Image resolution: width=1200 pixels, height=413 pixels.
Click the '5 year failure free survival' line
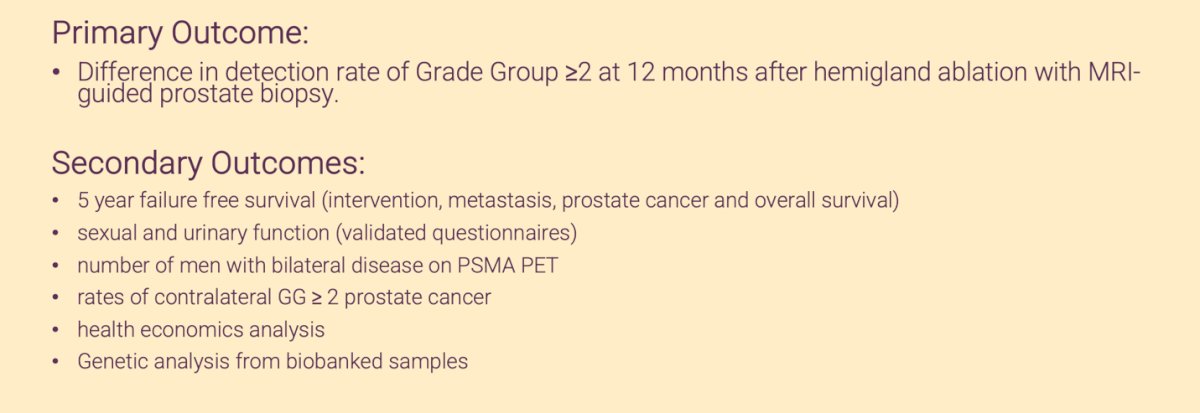point(488,201)
